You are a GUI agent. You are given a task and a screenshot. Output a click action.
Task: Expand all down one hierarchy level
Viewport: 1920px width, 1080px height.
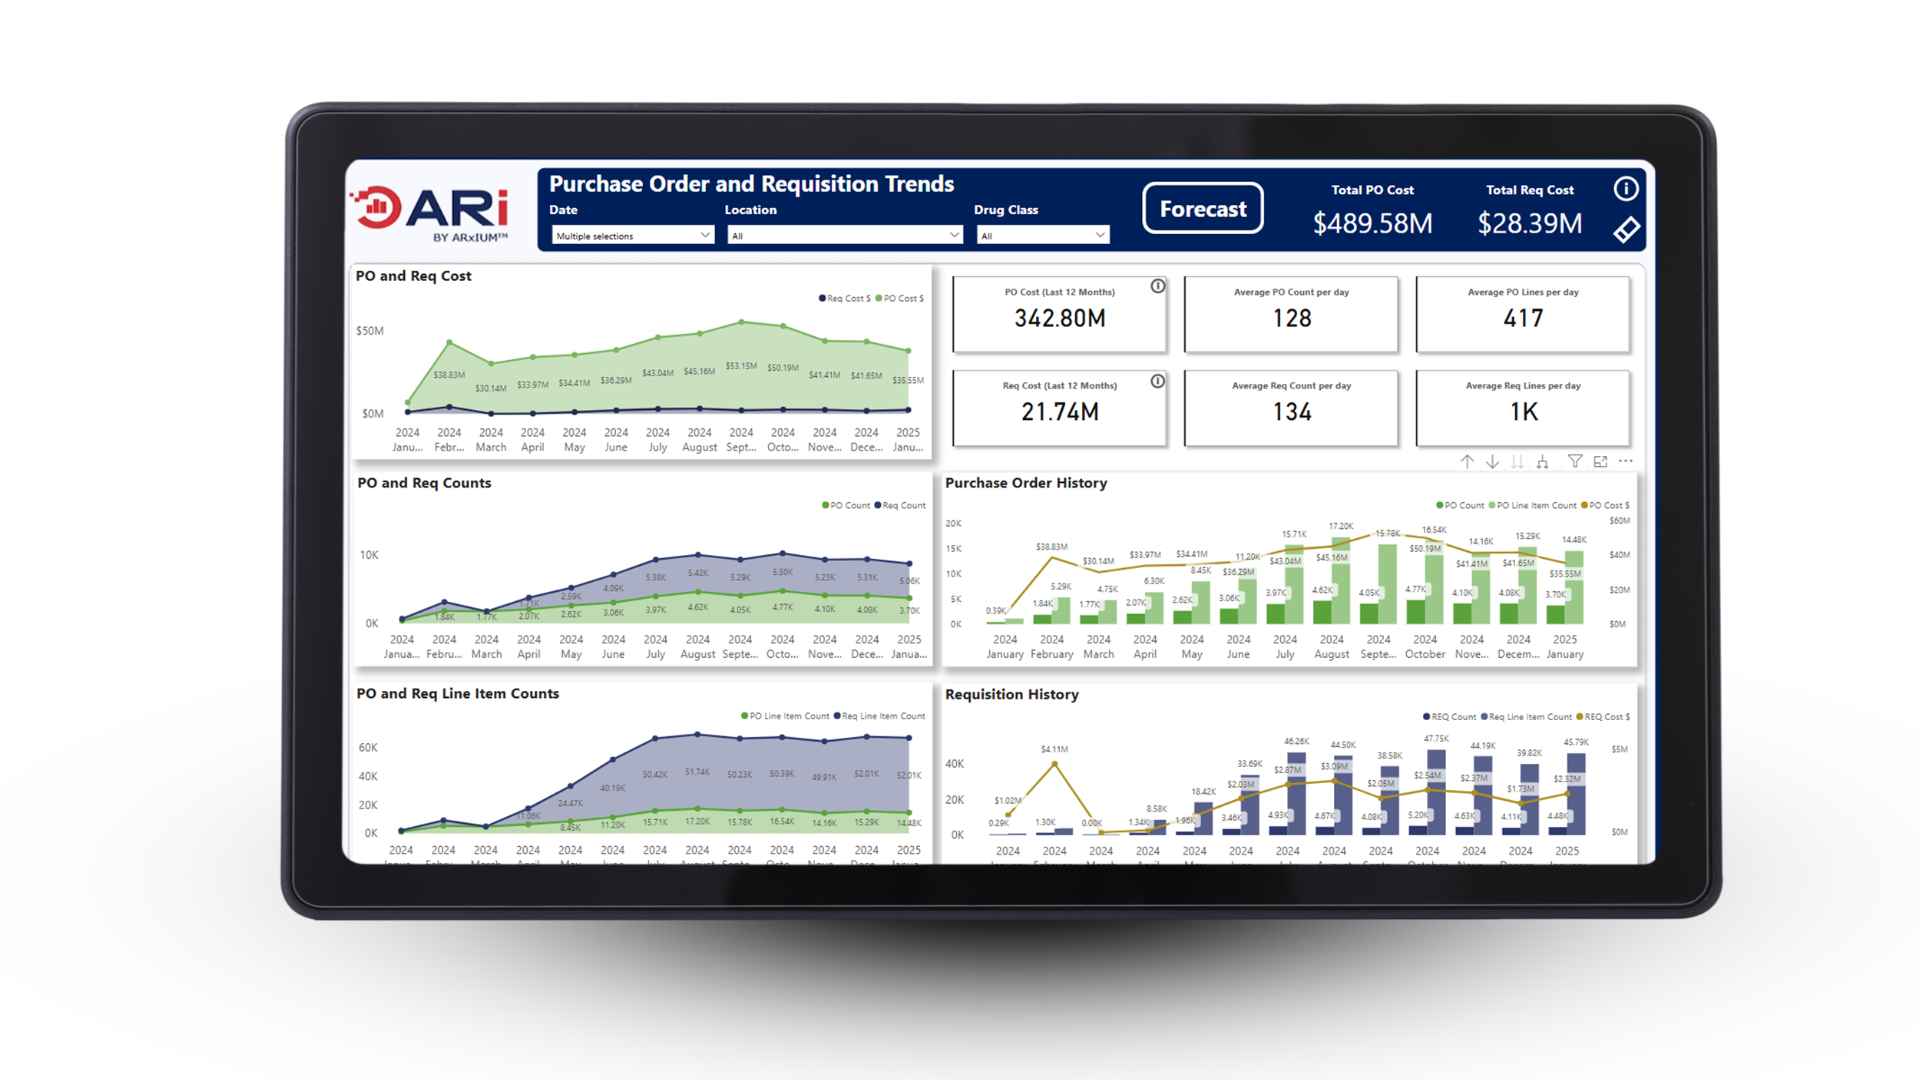click(x=1543, y=461)
